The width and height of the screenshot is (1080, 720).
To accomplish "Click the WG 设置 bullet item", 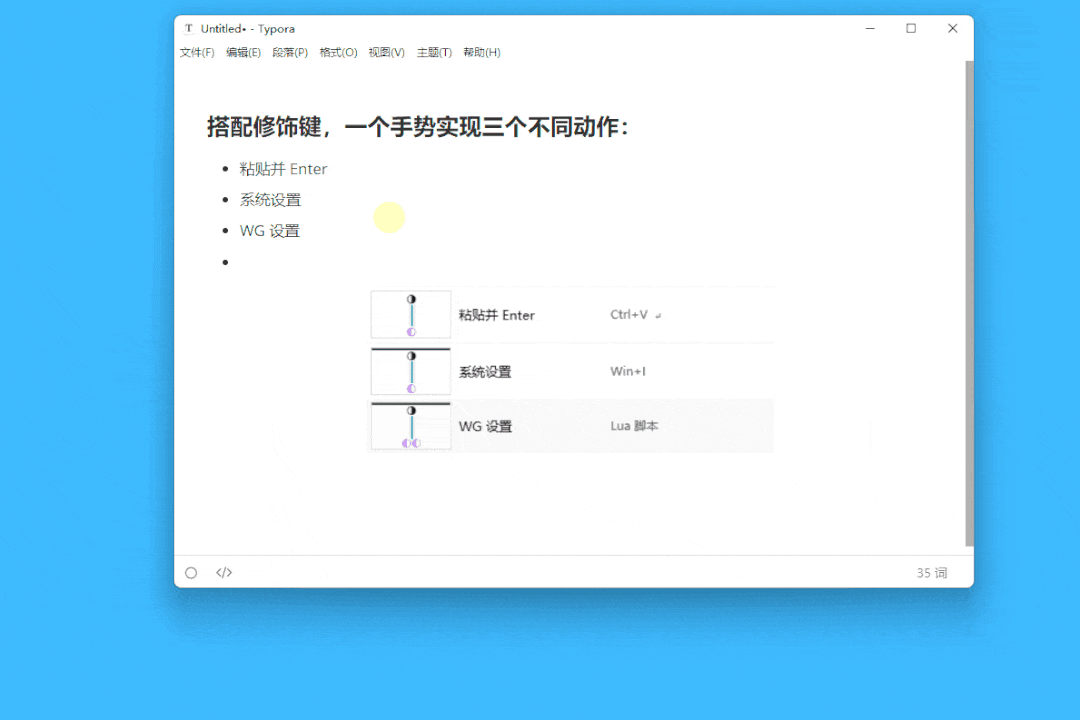I will (x=269, y=231).
